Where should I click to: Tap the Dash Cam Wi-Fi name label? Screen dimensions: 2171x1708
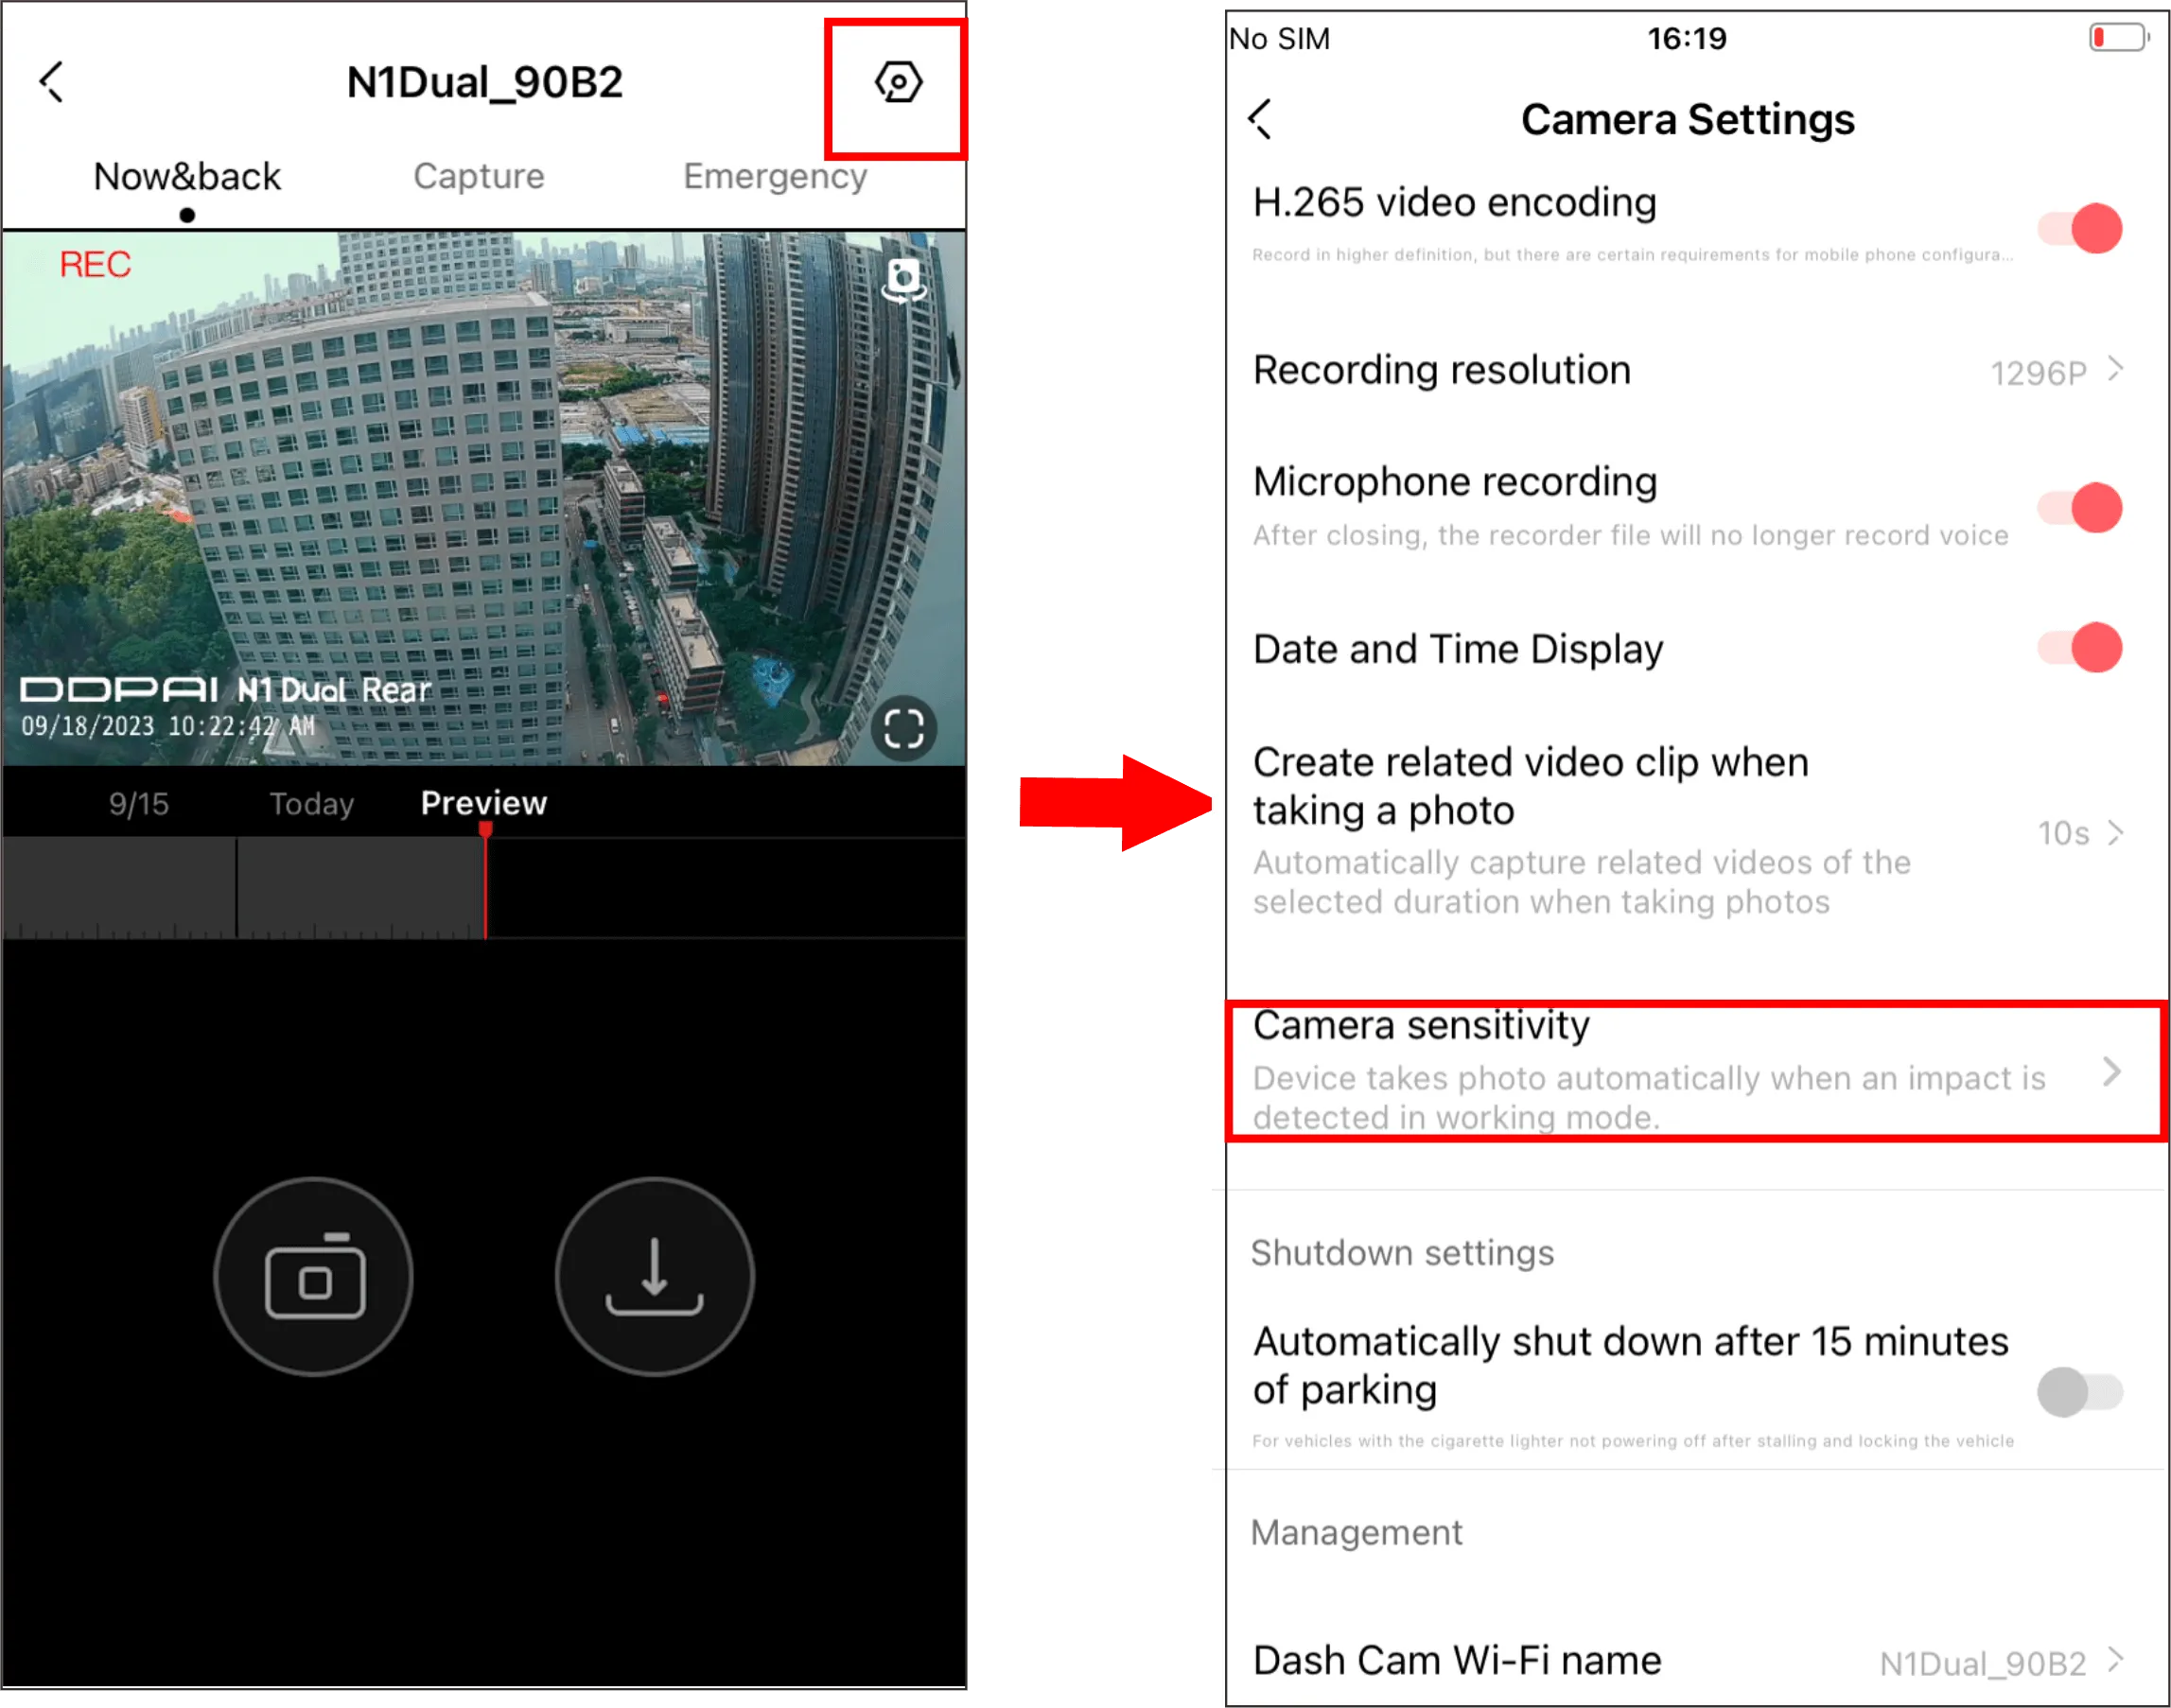[1457, 1660]
